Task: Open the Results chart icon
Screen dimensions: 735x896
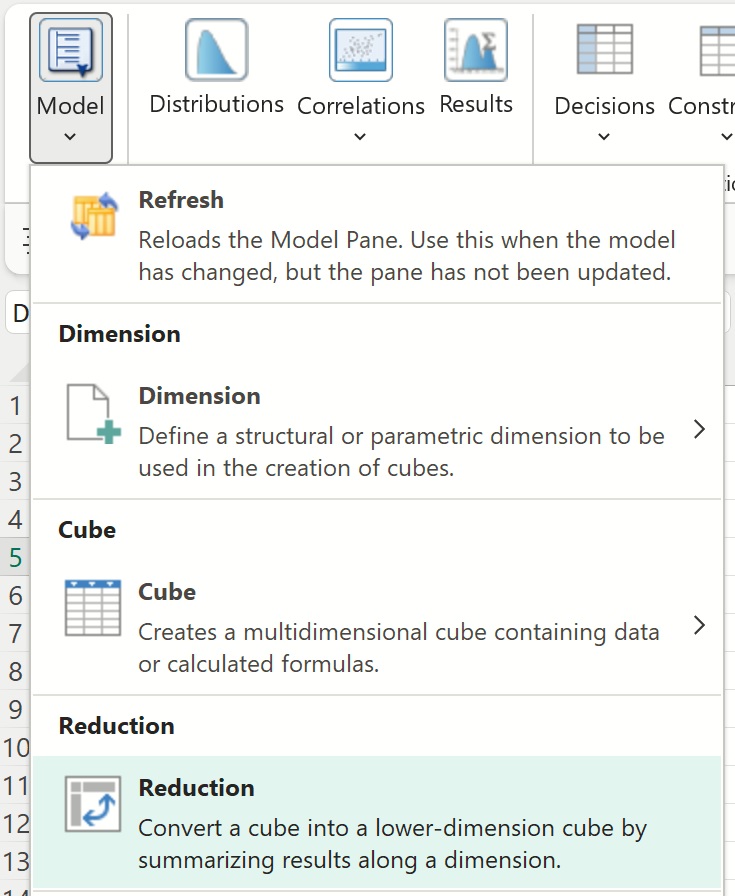Action: point(476,50)
